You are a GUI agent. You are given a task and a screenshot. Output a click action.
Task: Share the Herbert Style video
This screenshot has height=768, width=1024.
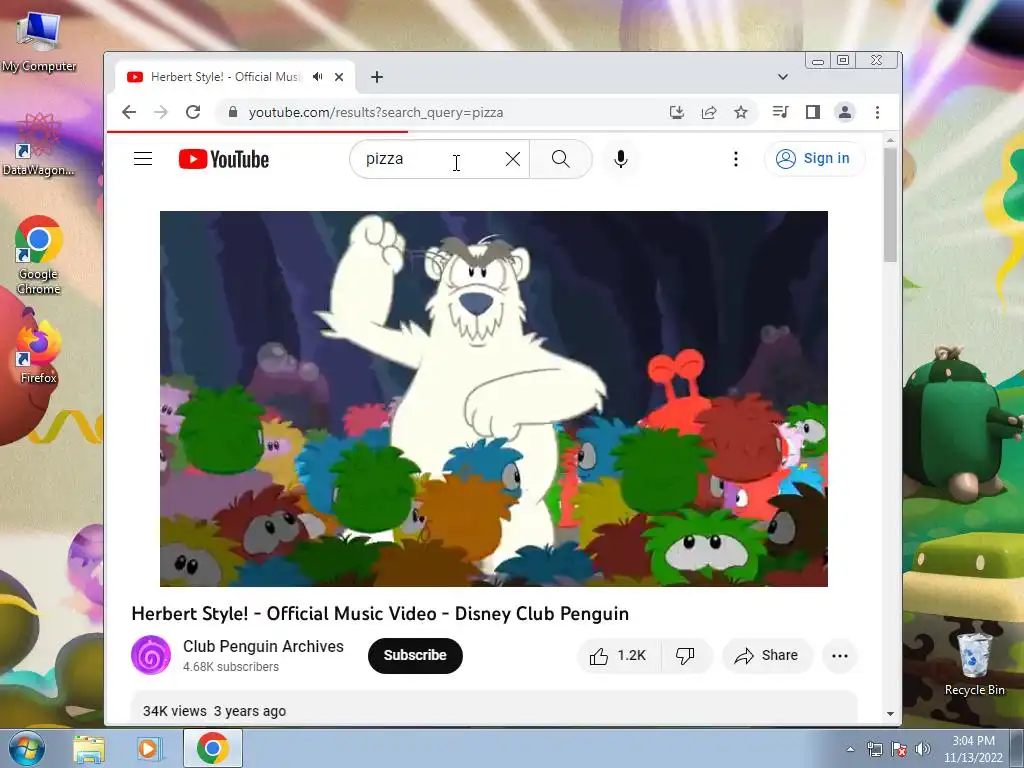767,656
